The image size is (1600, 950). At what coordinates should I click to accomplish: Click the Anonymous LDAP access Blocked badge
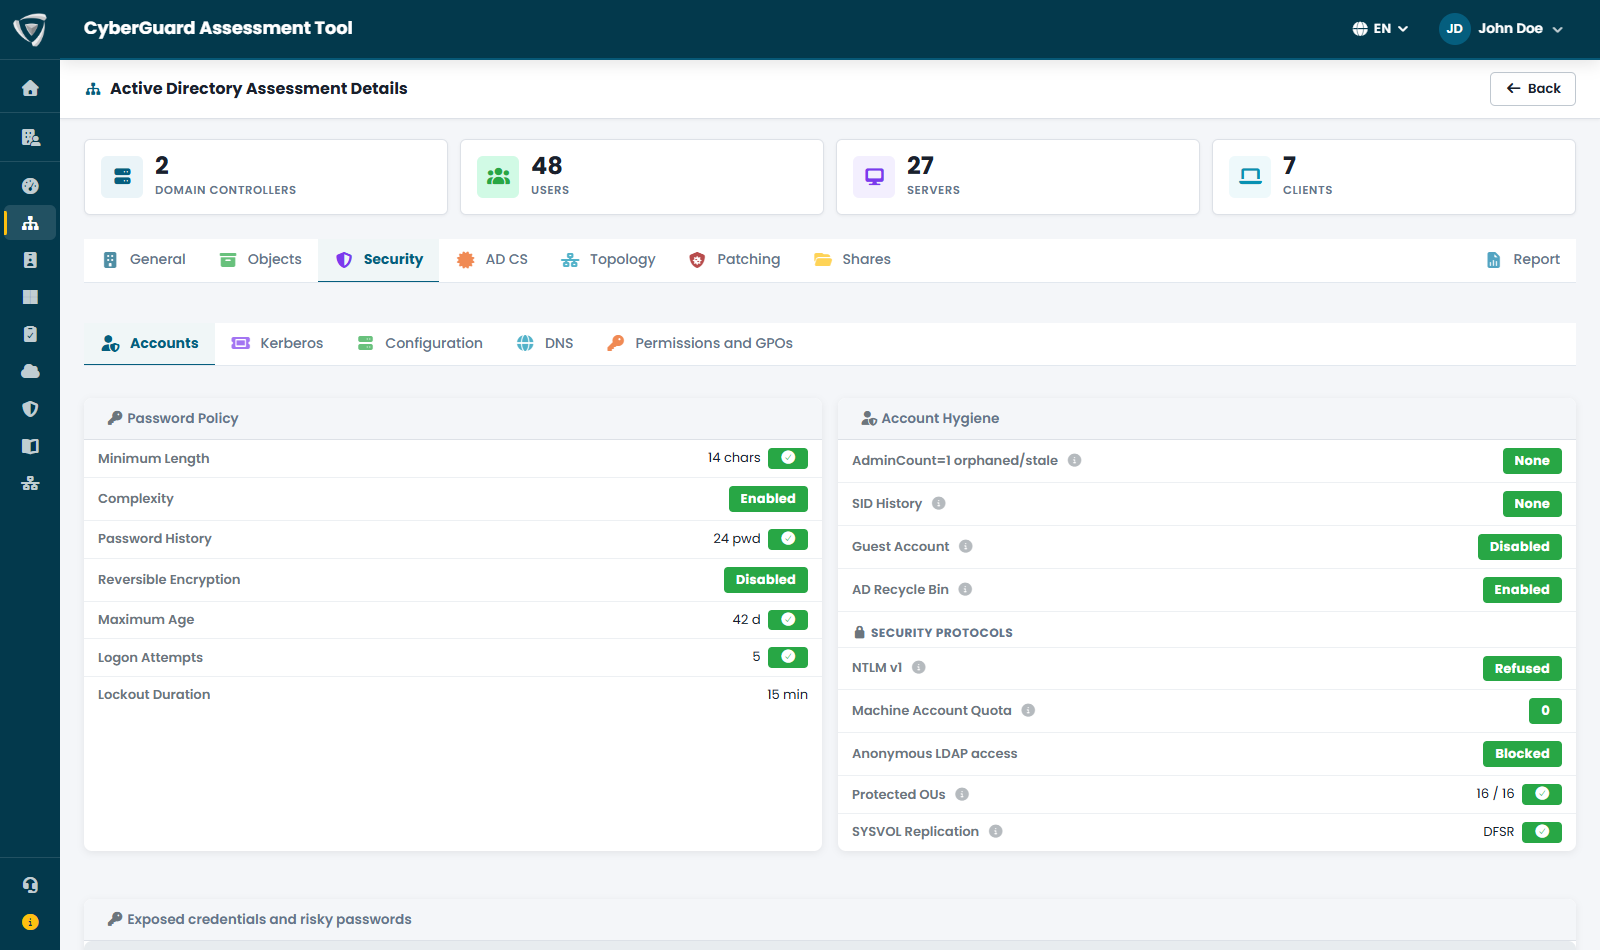coord(1522,754)
